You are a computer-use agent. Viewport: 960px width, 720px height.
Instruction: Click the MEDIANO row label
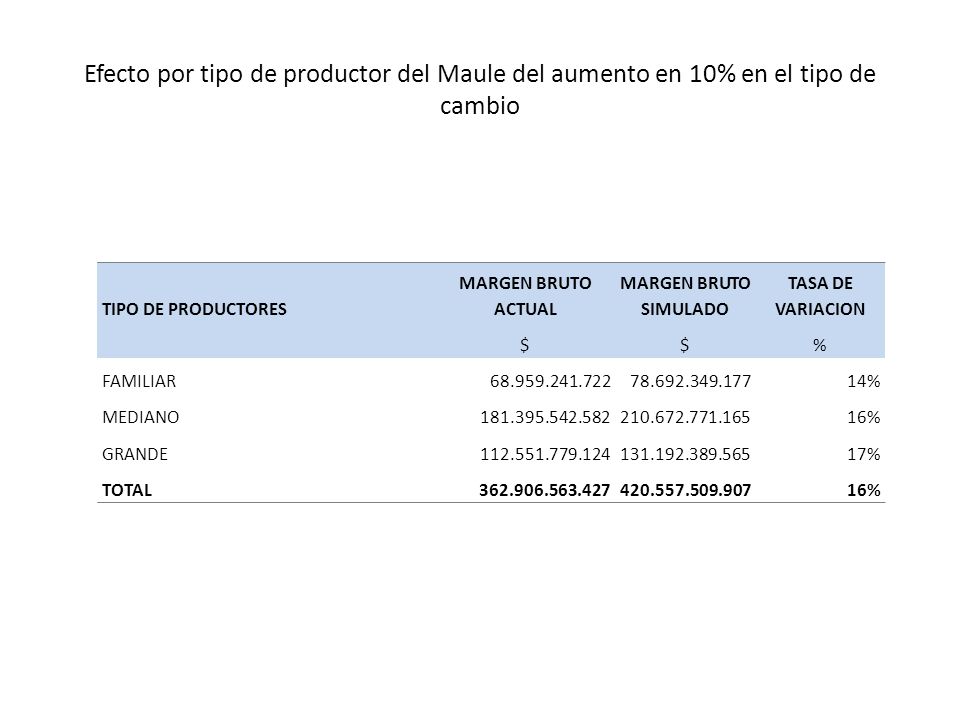tap(140, 418)
